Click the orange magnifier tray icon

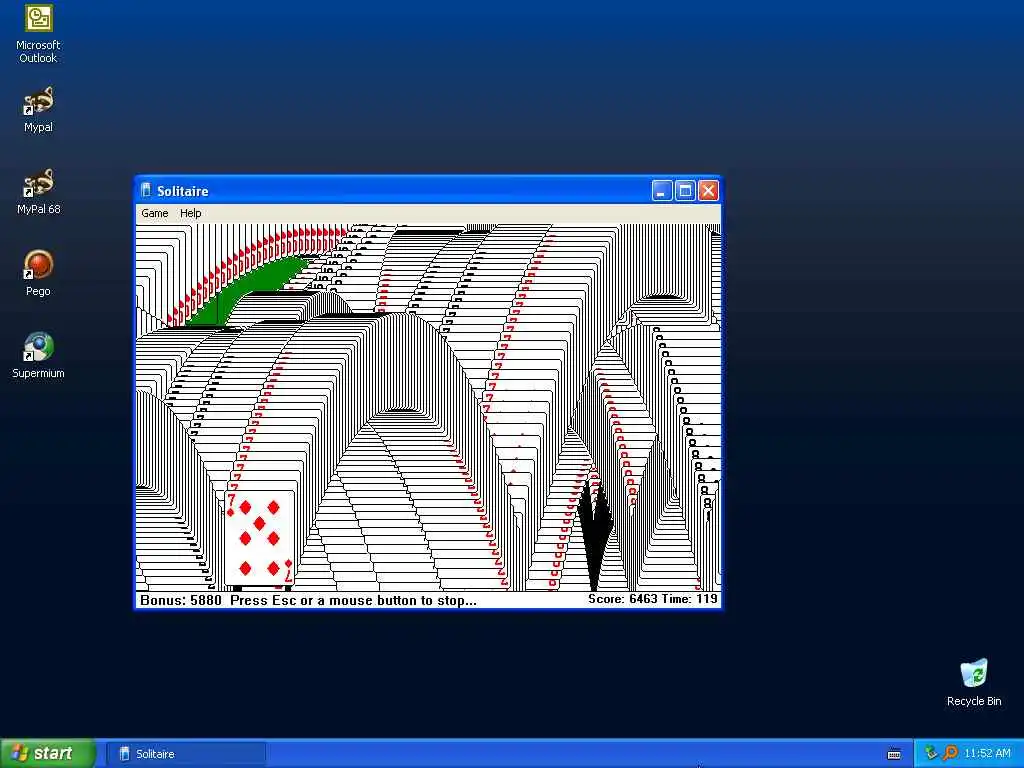950,753
